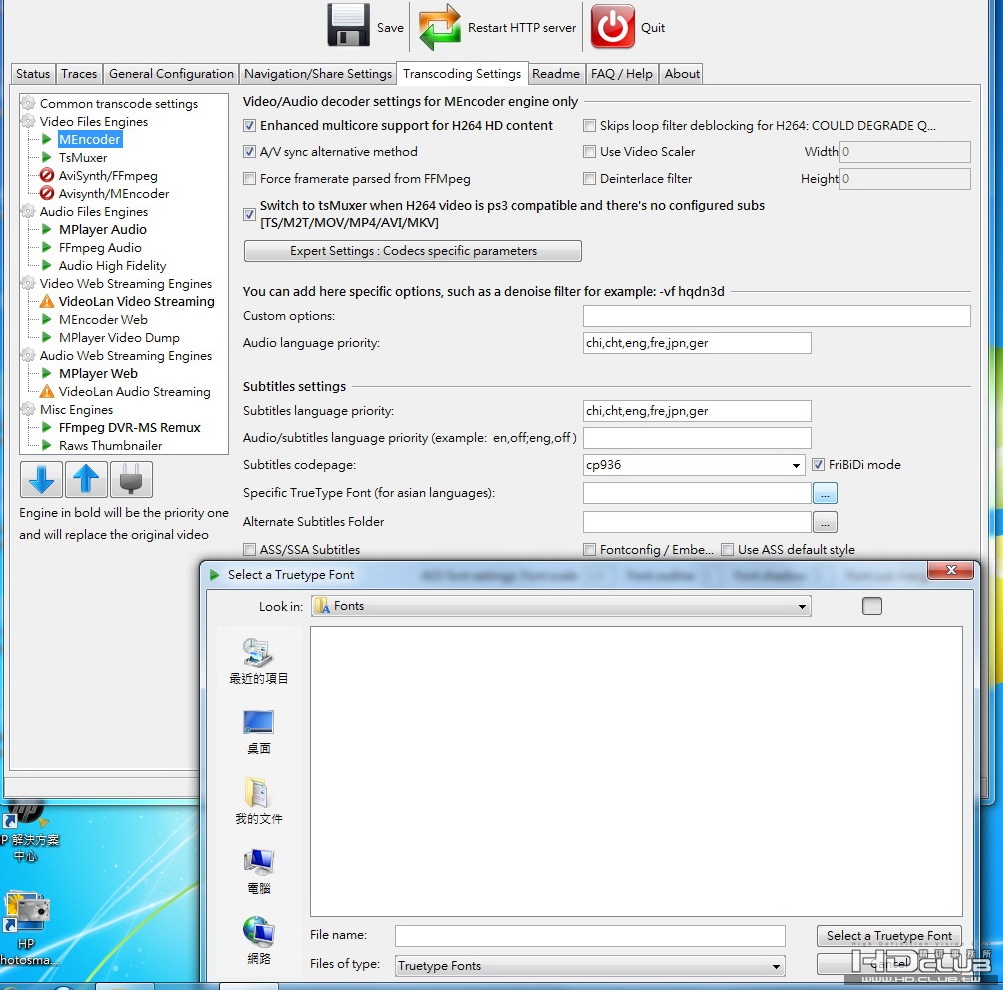
Task: Open recent items place in font dialog
Action: click(258, 661)
